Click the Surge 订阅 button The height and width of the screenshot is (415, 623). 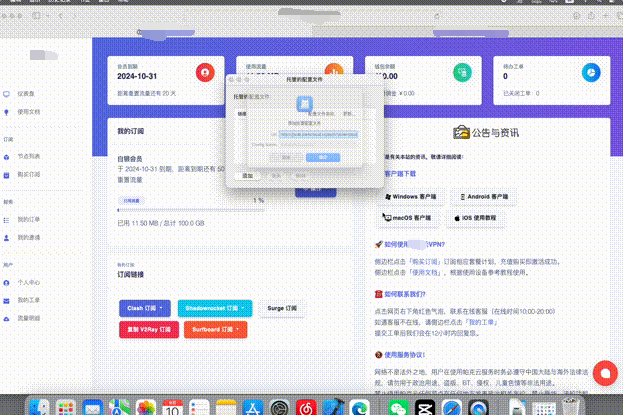[x=285, y=309]
